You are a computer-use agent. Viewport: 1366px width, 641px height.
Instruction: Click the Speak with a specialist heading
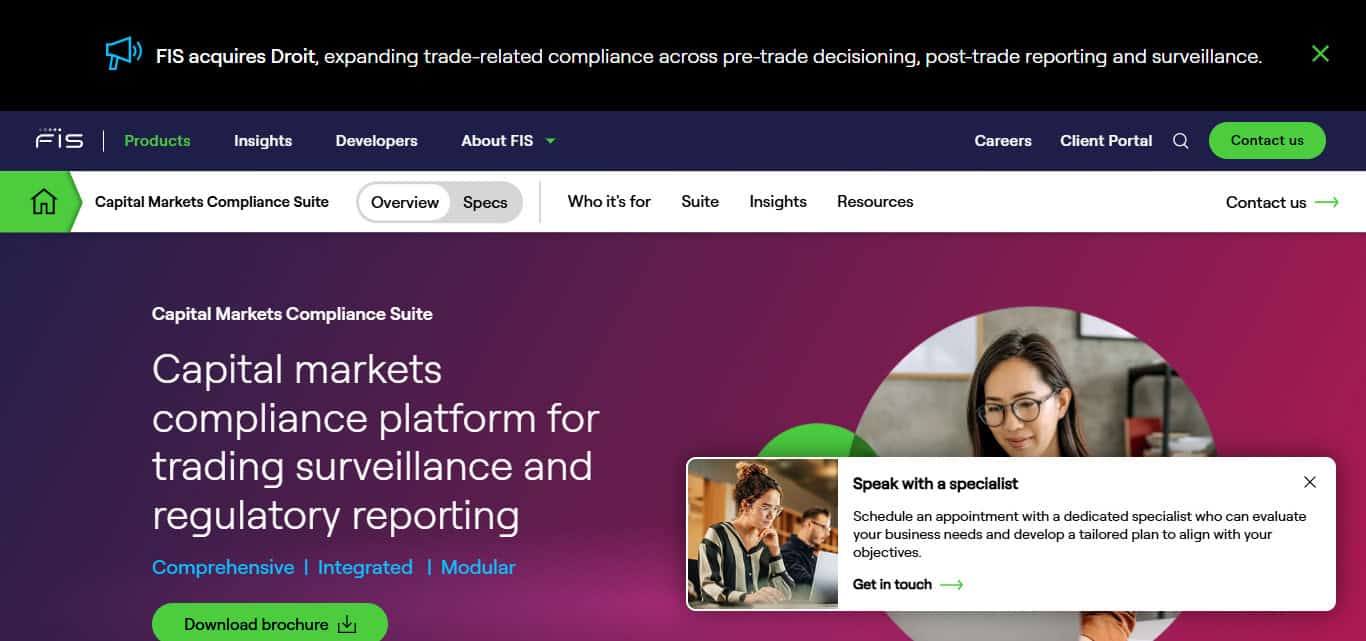pos(935,484)
